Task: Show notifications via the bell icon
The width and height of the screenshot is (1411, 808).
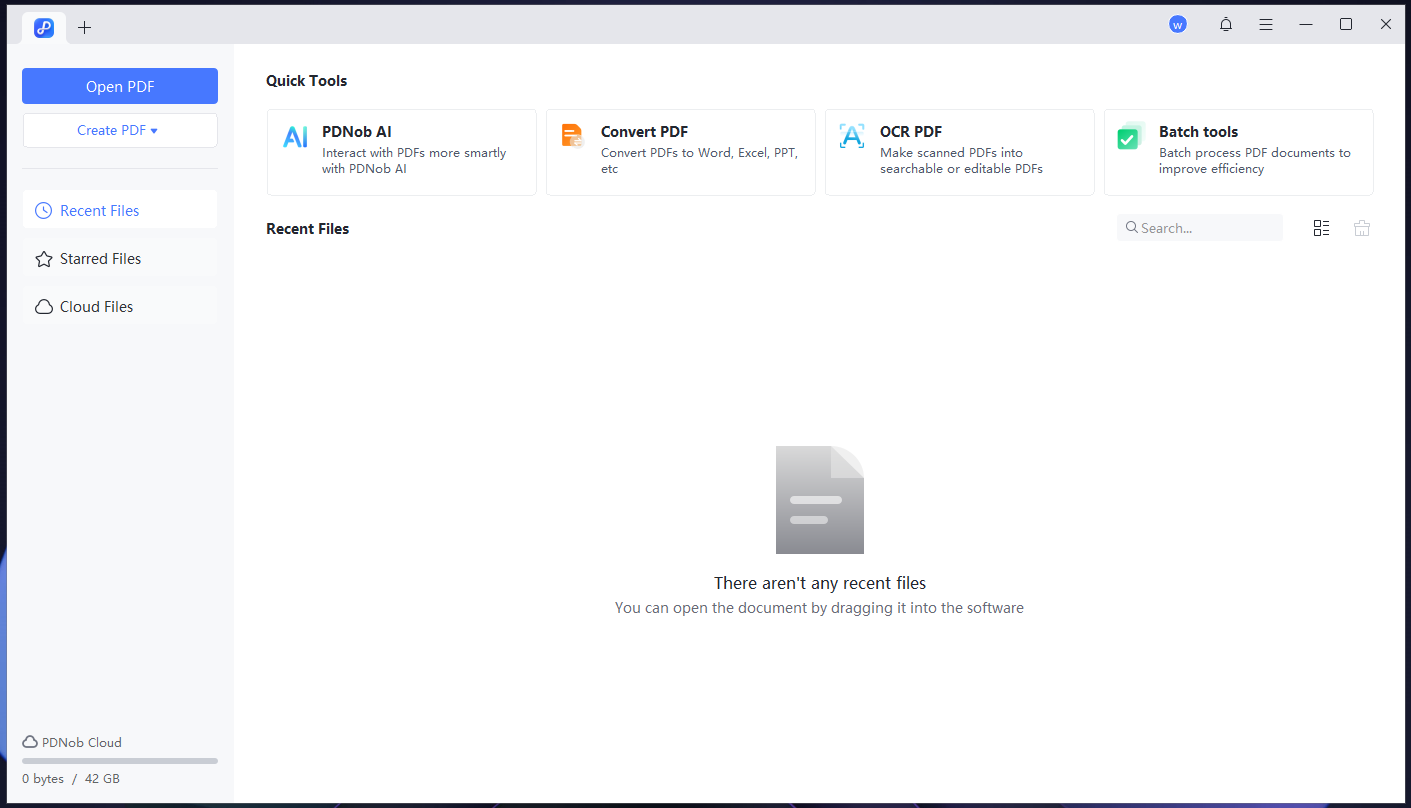Action: click(1226, 24)
